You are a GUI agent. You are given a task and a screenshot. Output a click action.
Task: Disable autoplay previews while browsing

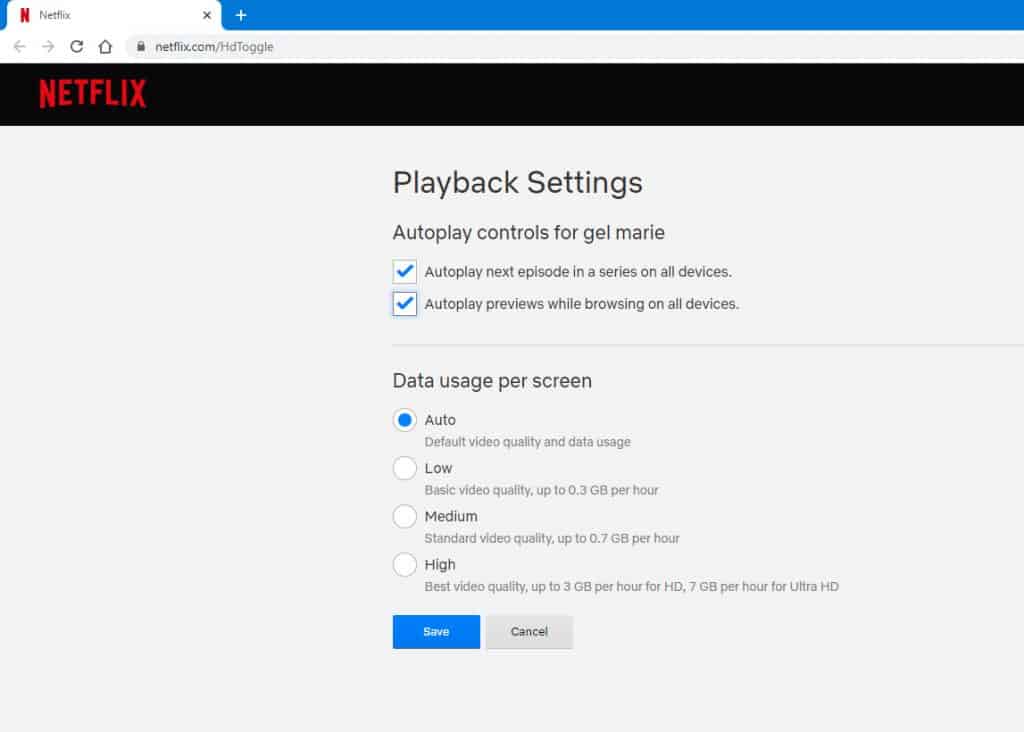[x=404, y=303]
